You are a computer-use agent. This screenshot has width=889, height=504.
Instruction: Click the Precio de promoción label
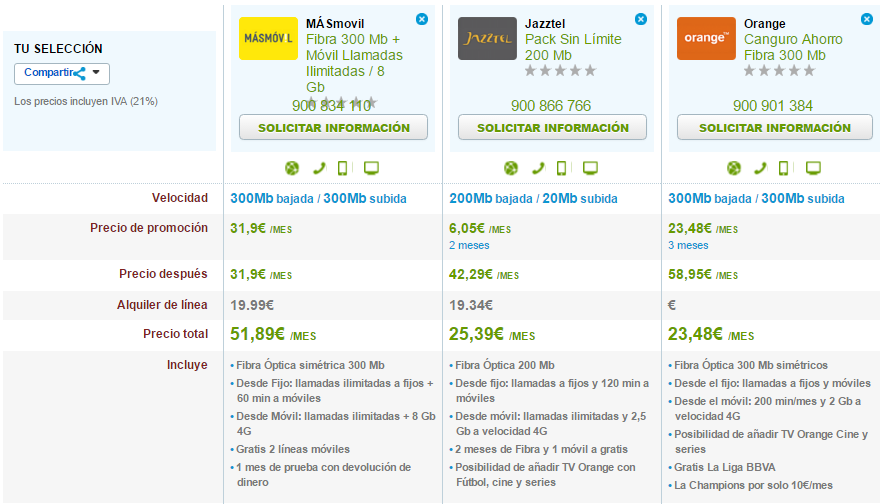pos(149,228)
